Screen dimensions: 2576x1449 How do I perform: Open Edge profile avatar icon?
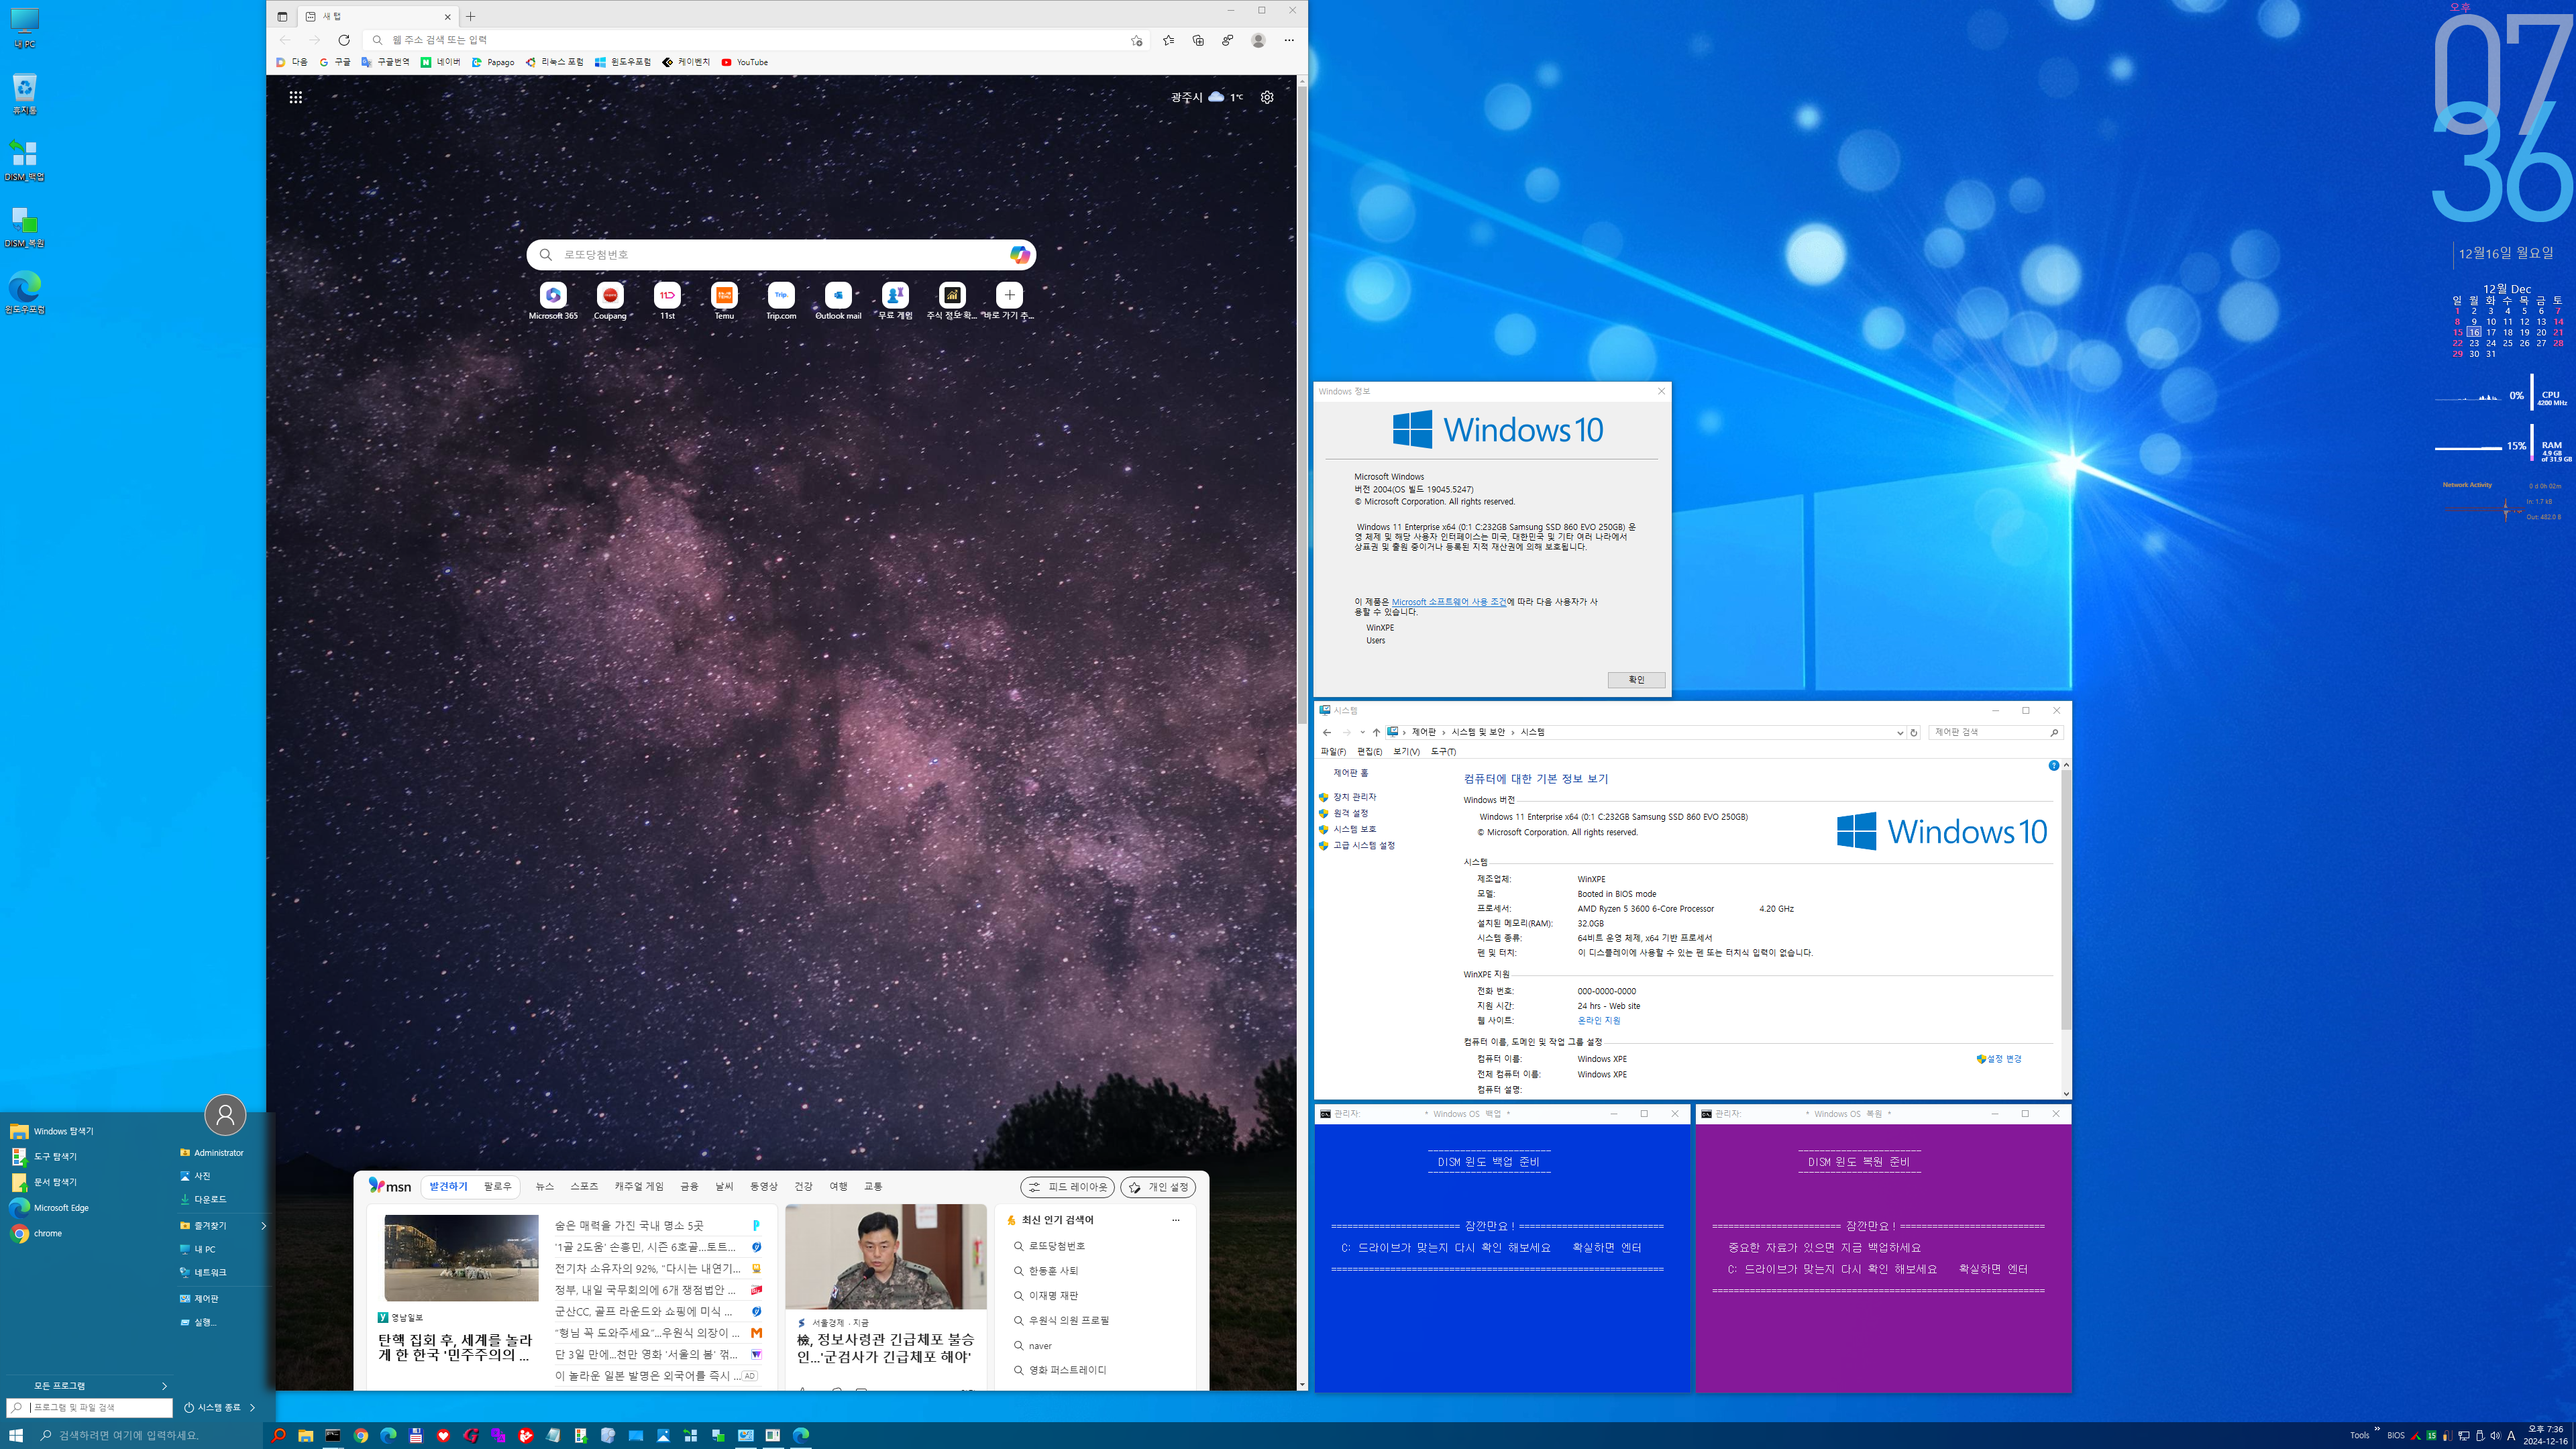pos(1258,40)
